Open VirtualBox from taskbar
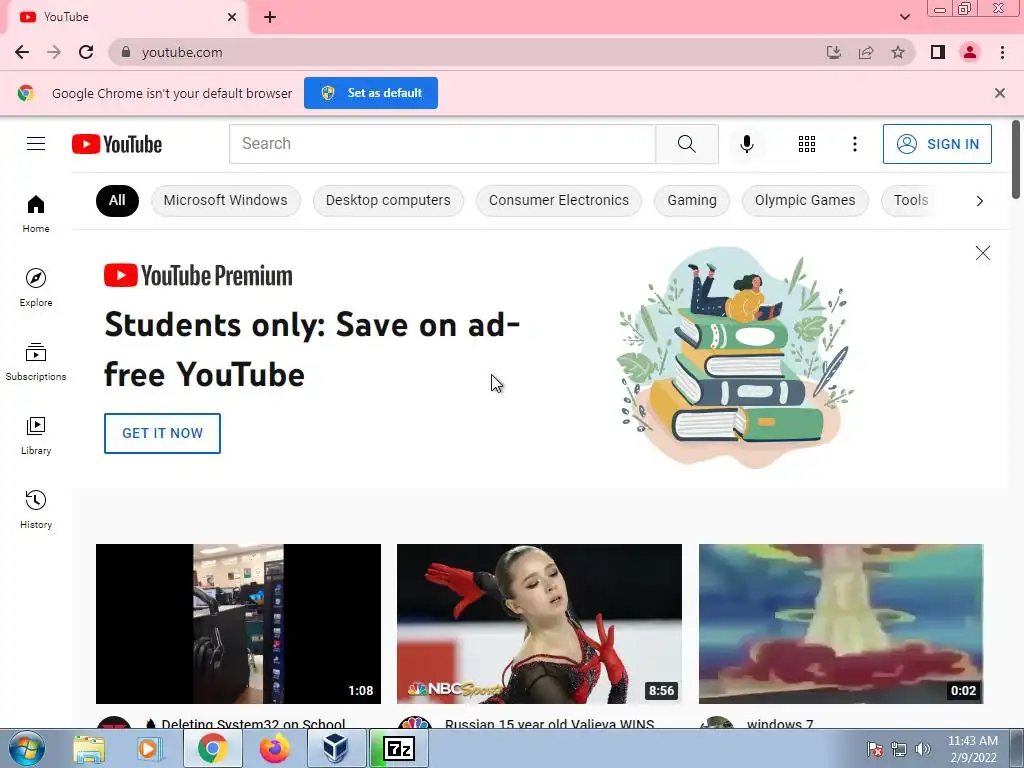The image size is (1024, 768). [336, 748]
